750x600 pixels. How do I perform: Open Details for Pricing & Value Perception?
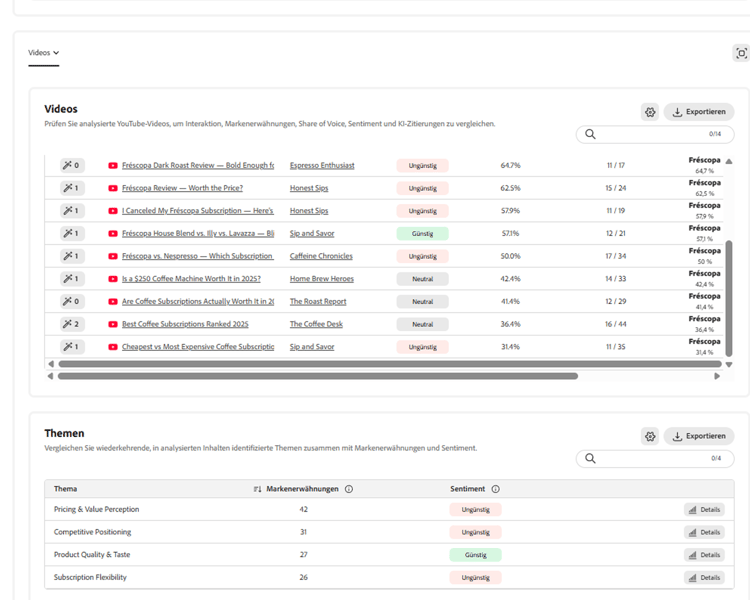point(704,510)
